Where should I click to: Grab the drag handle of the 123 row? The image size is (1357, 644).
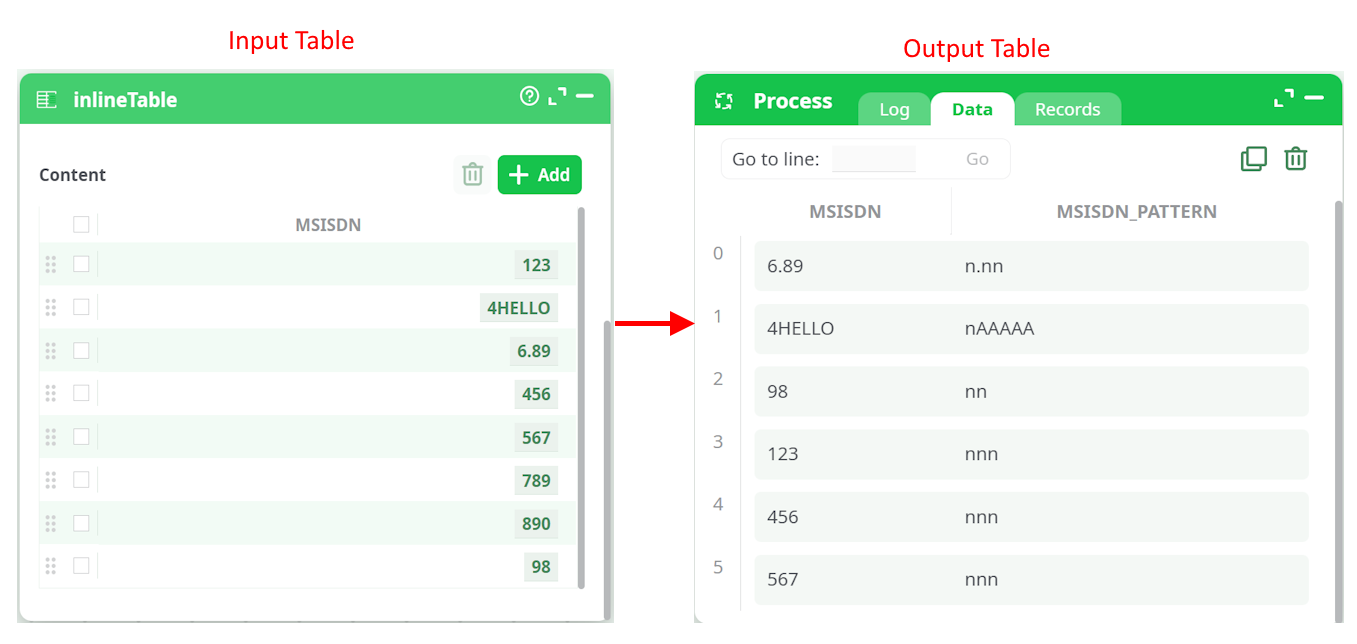51,265
